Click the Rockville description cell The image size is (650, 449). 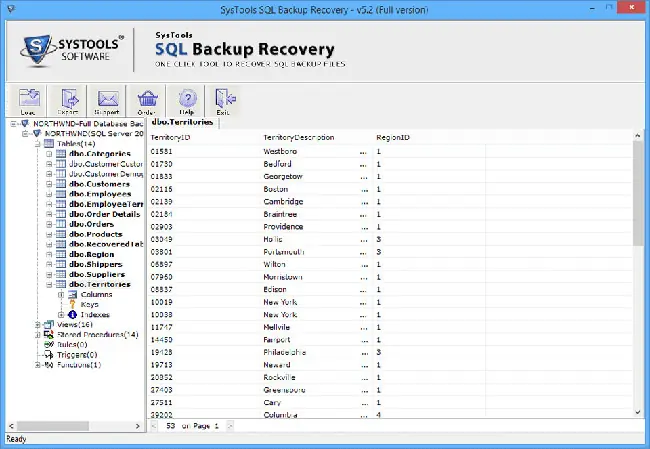279,377
